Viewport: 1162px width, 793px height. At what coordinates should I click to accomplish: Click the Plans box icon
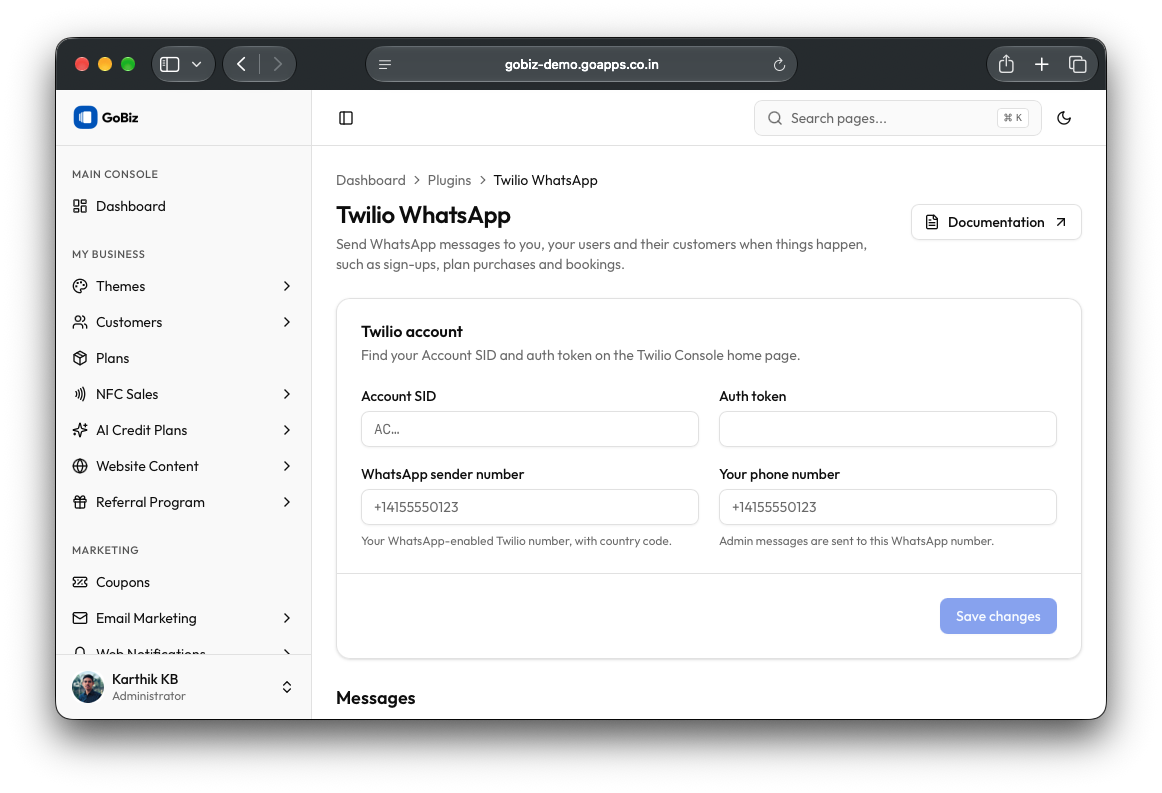coord(80,358)
